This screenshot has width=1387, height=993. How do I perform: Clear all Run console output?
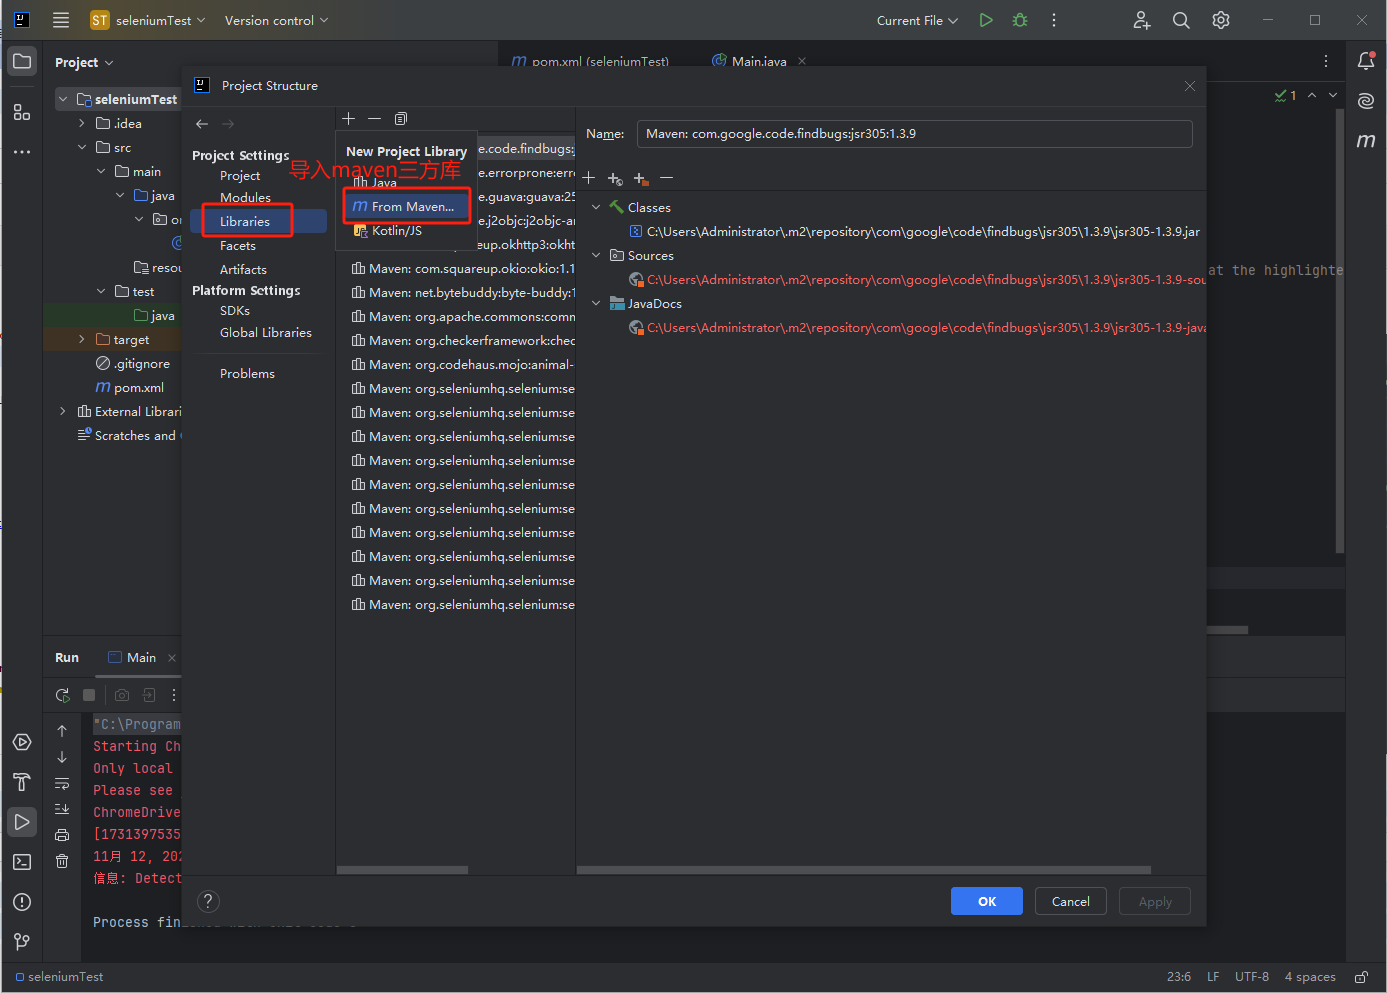click(x=62, y=861)
